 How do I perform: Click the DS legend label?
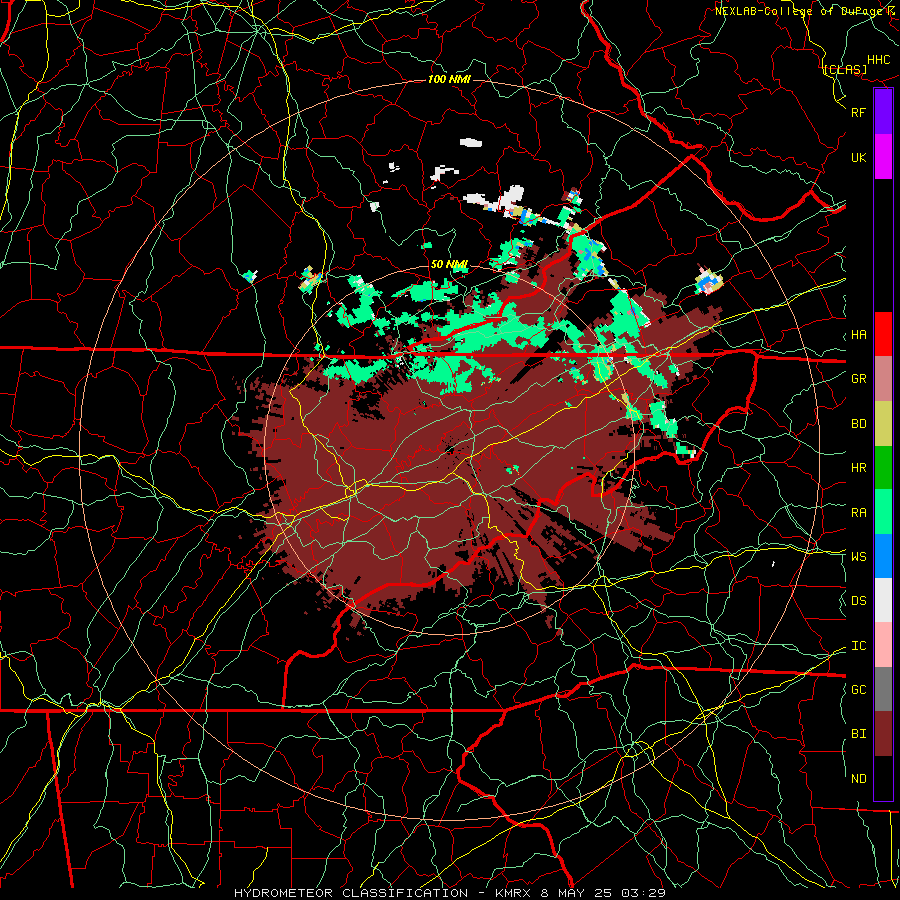tap(858, 601)
